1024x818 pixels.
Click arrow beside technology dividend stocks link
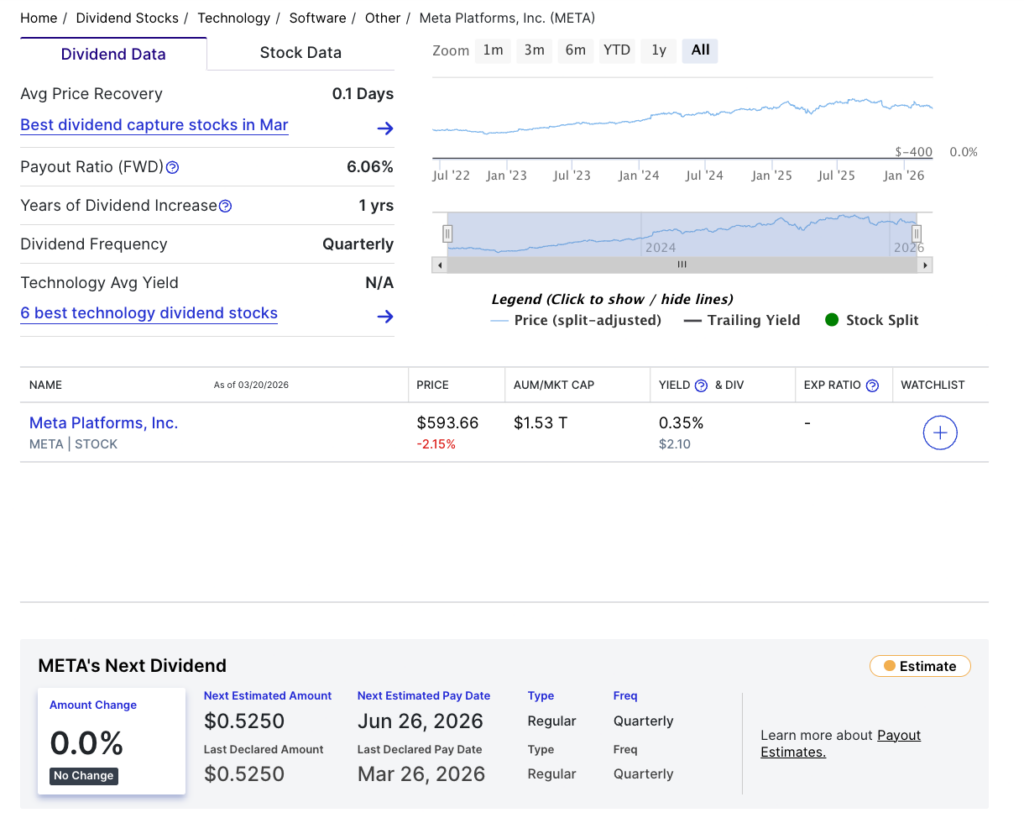[x=384, y=316]
